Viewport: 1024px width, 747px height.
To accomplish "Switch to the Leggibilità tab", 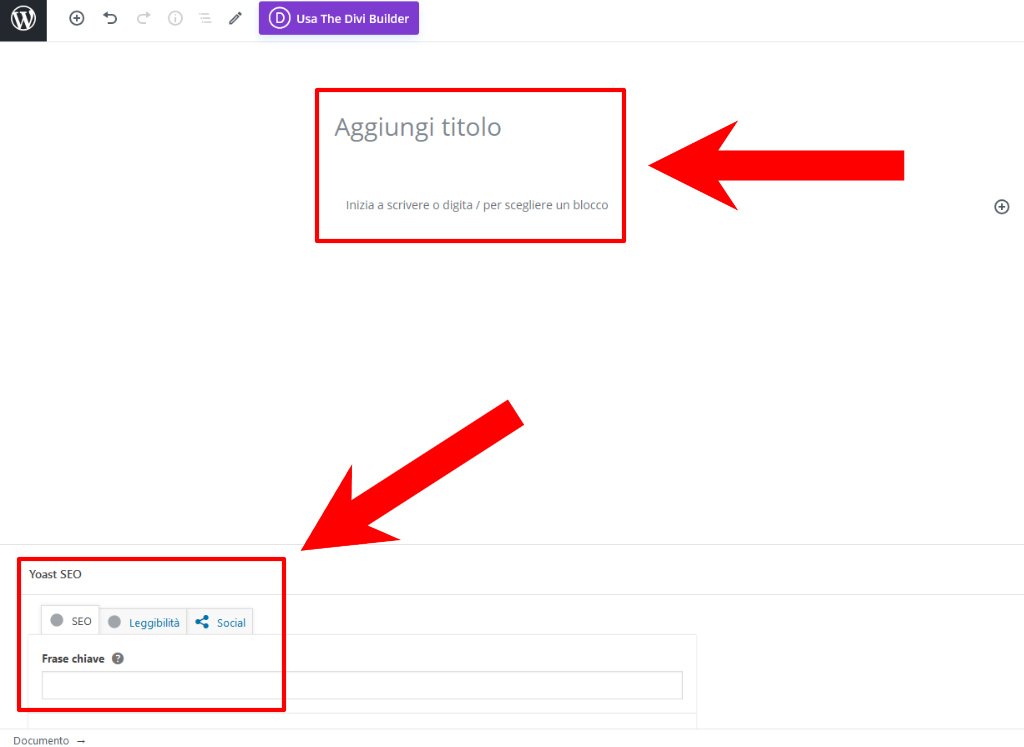I will [x=144, y=622].
